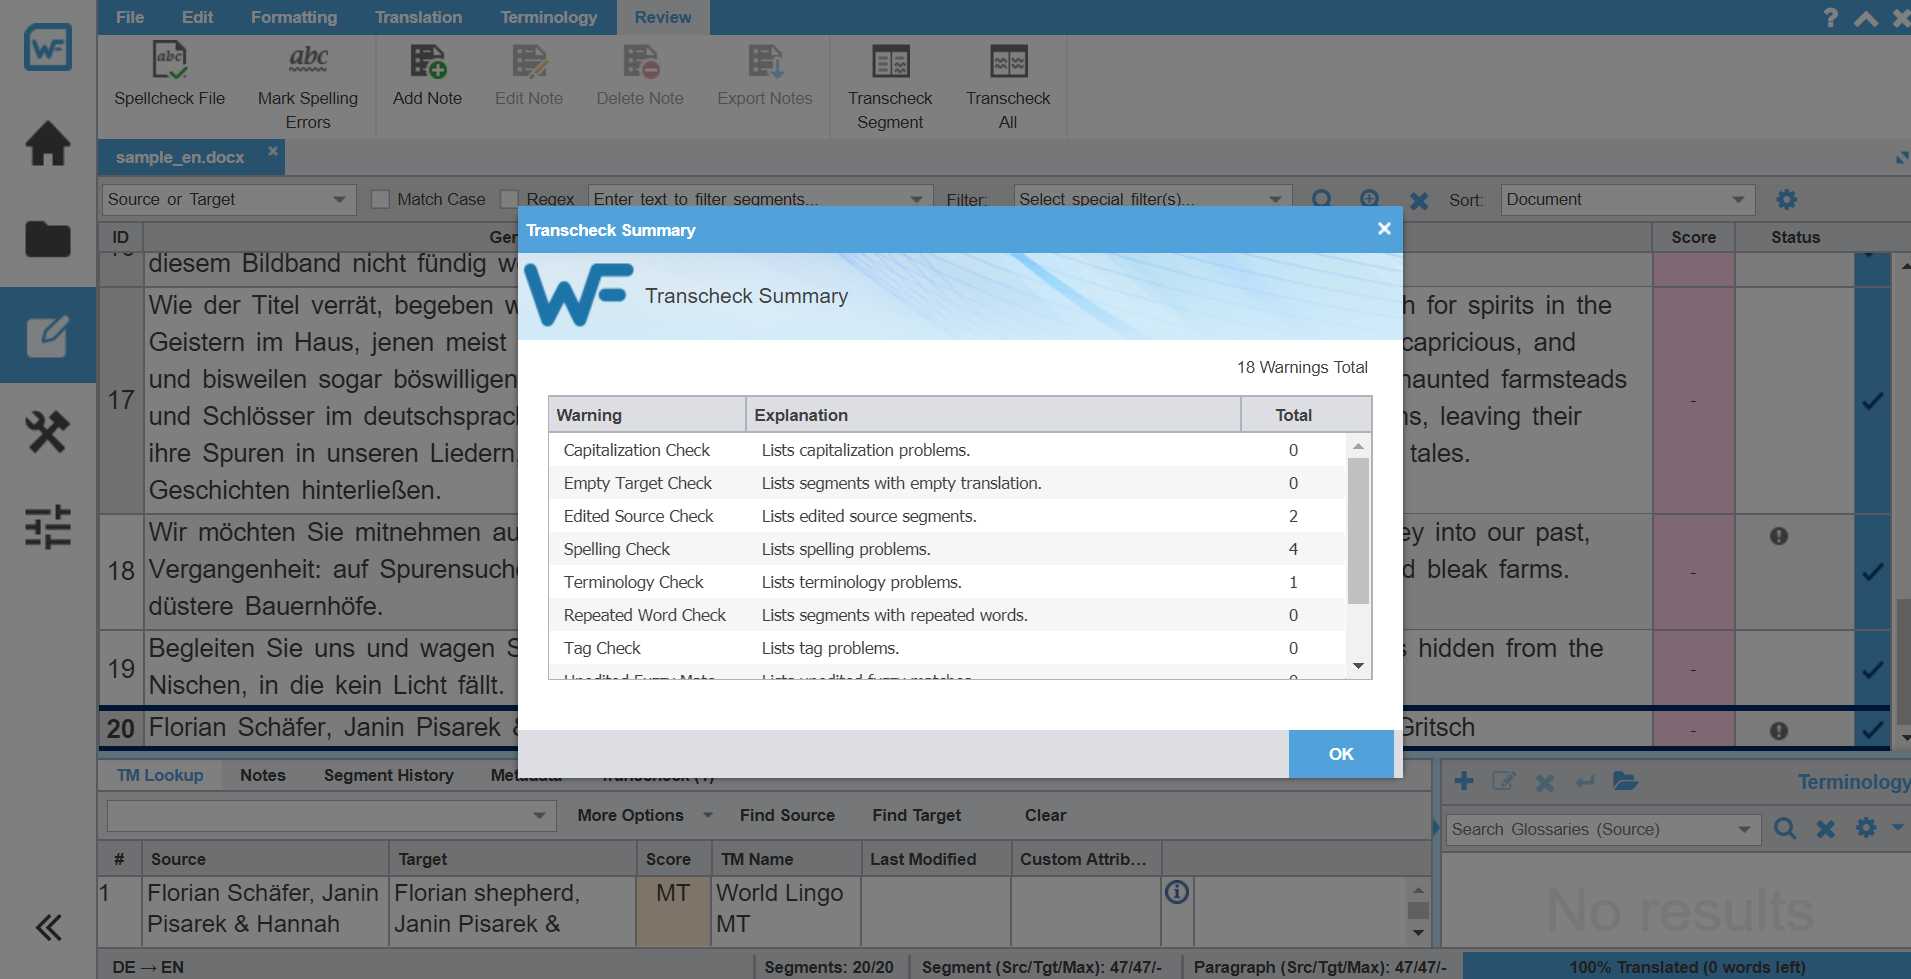Open the Tools wrench sidebar icon
The height and width of the screenshot is (979, 1911).
48,431
